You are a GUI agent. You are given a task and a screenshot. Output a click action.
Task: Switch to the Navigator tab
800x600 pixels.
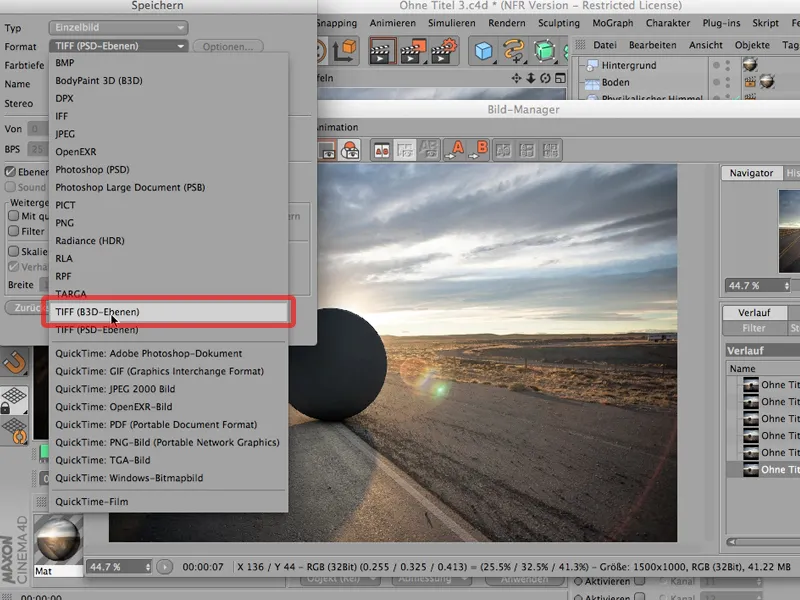(751, 173)
